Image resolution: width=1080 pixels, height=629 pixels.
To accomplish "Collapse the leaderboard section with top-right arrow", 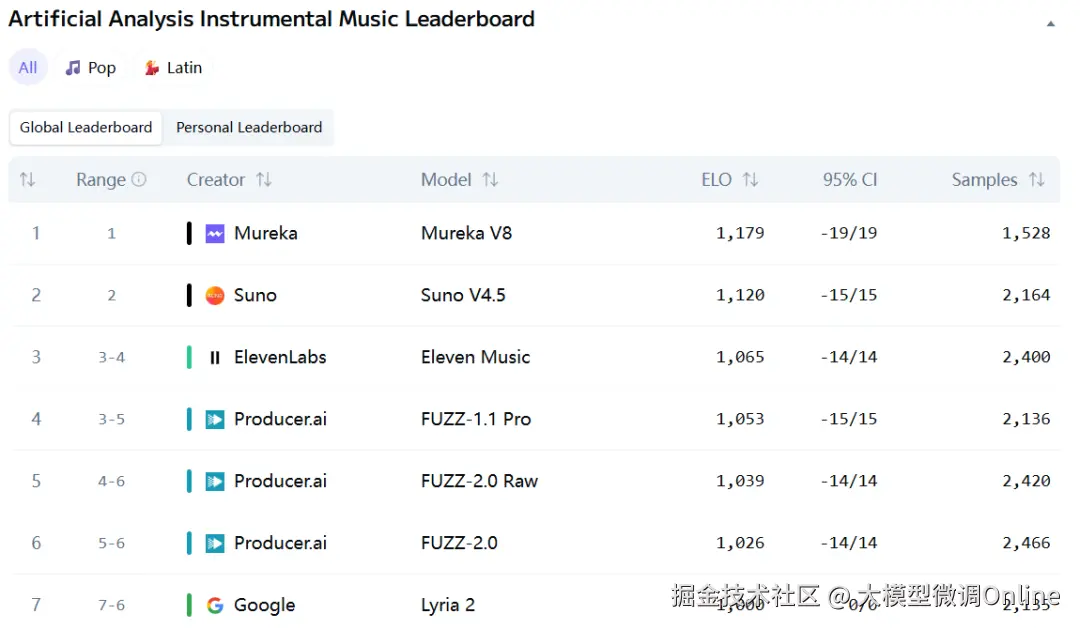I will [x=1050, y=23].
